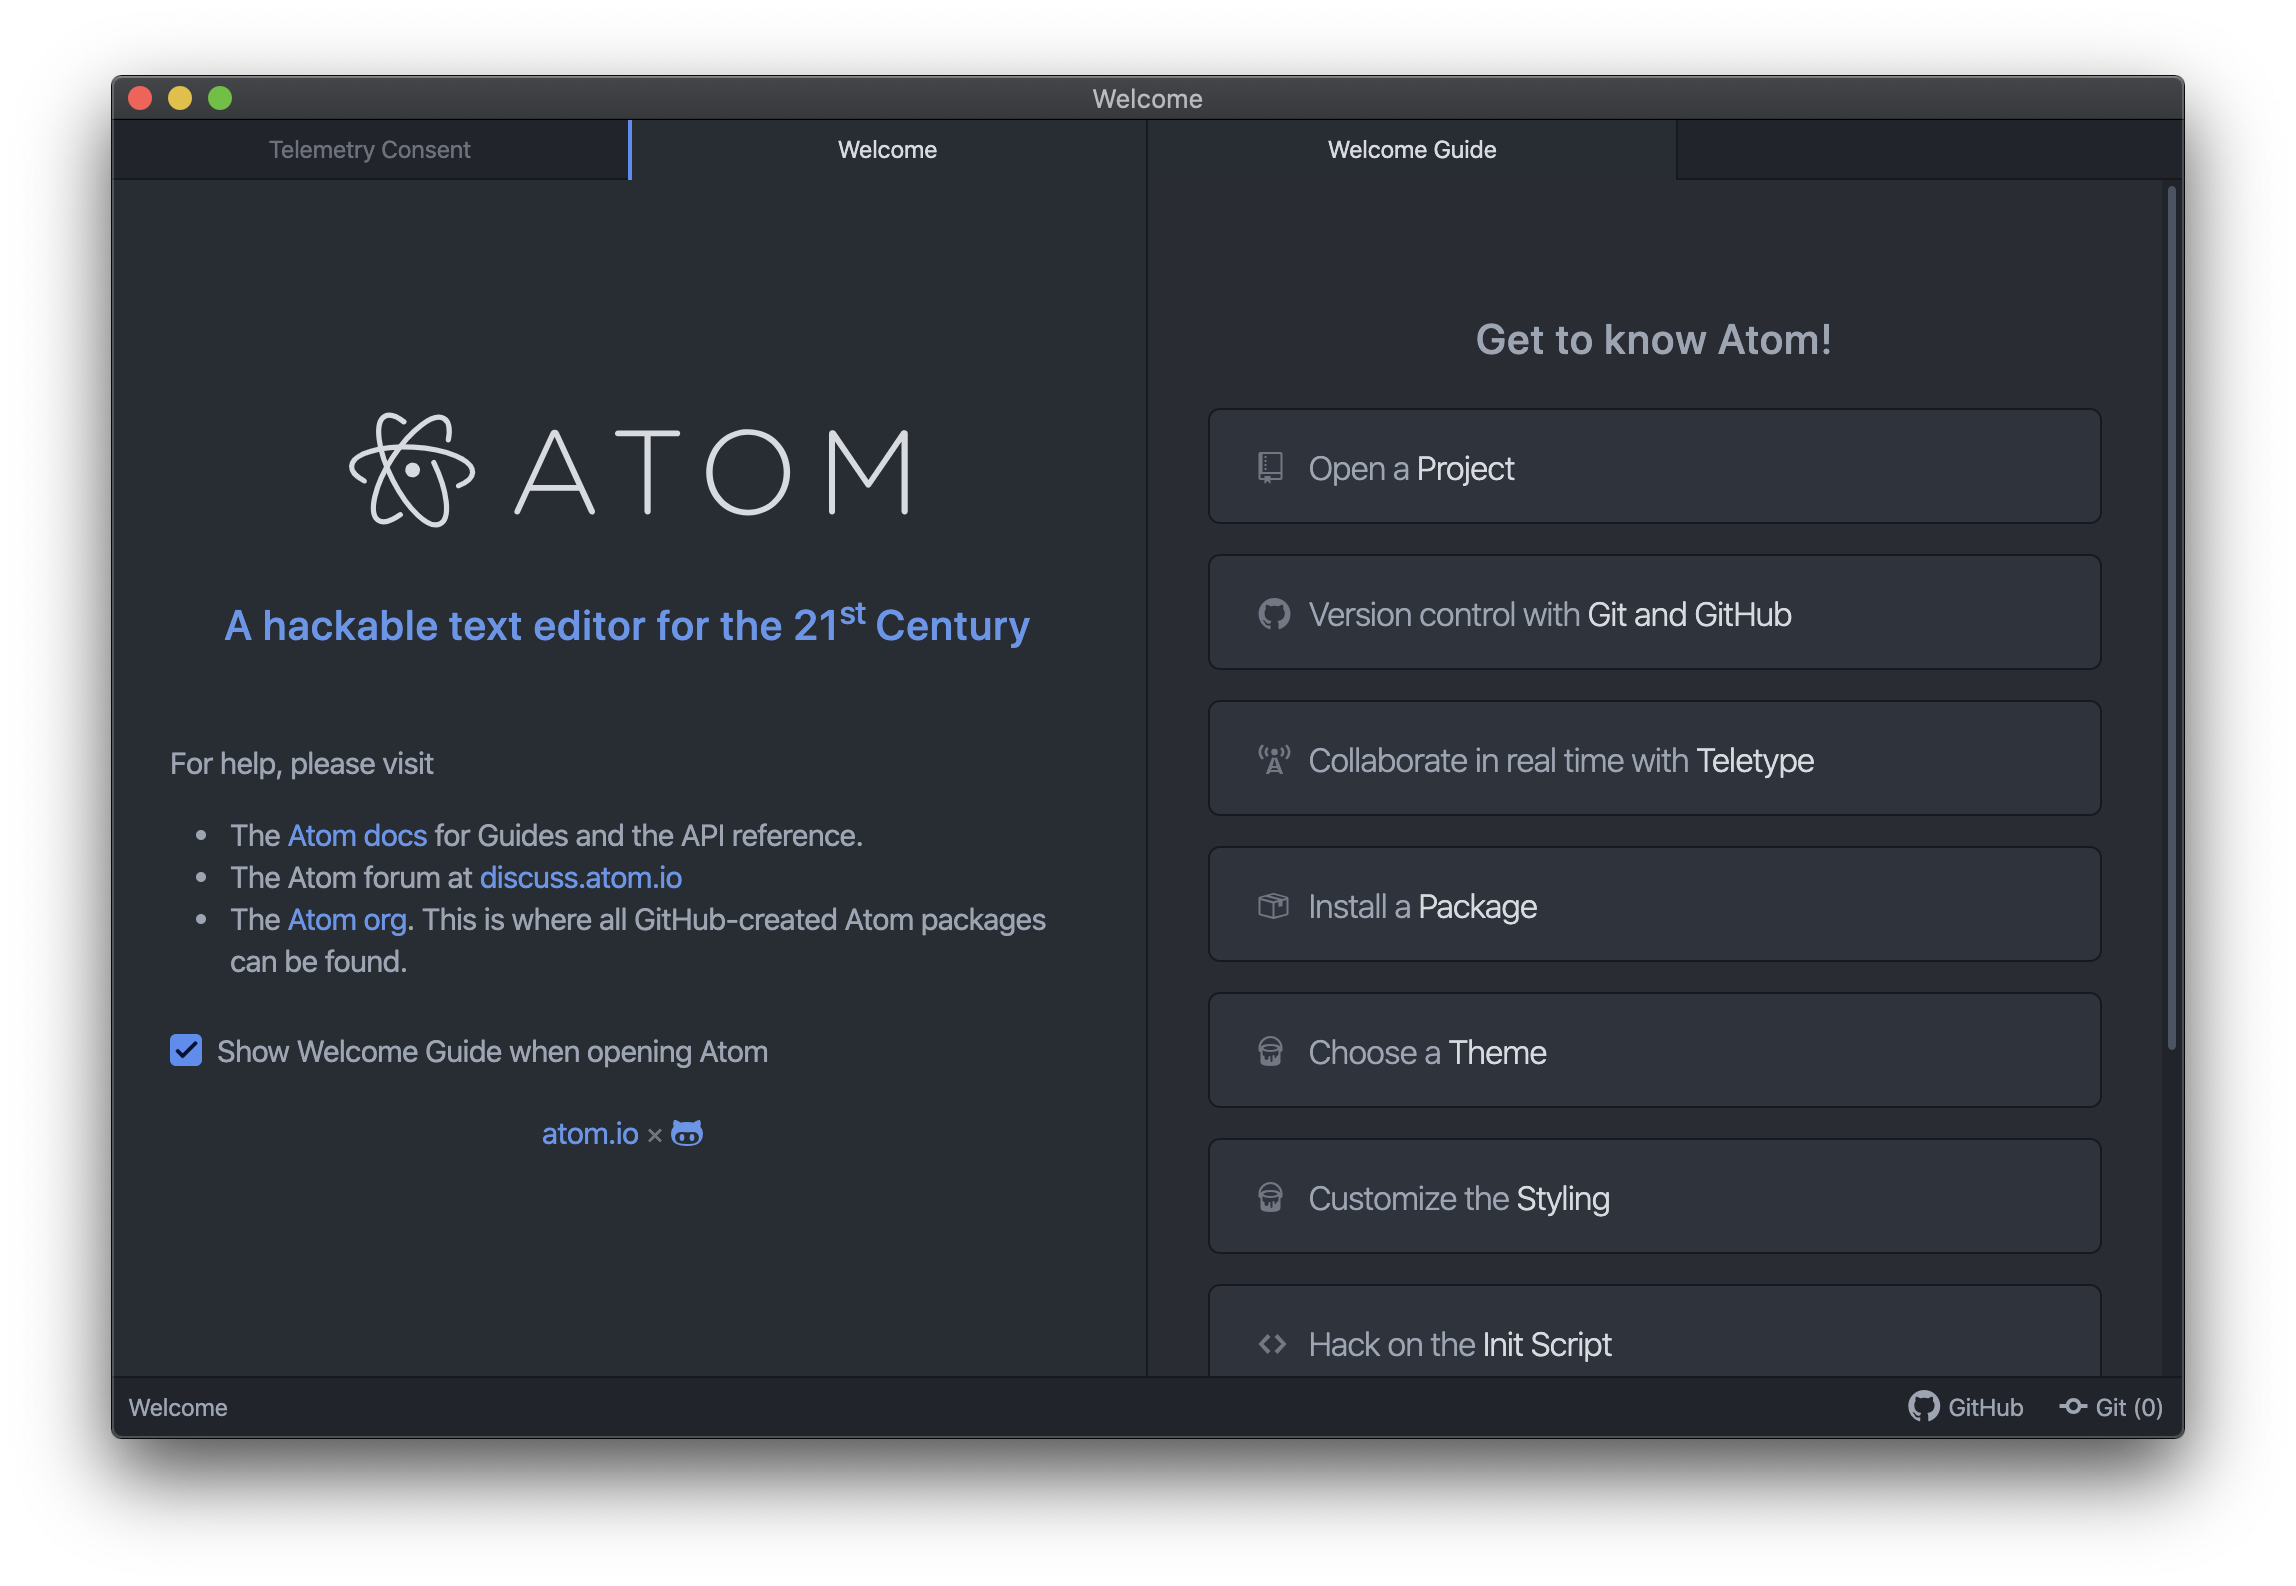Open the Atom docs link
The width and height of the screenshot is (2296, 1586).
tap(357, 835)
